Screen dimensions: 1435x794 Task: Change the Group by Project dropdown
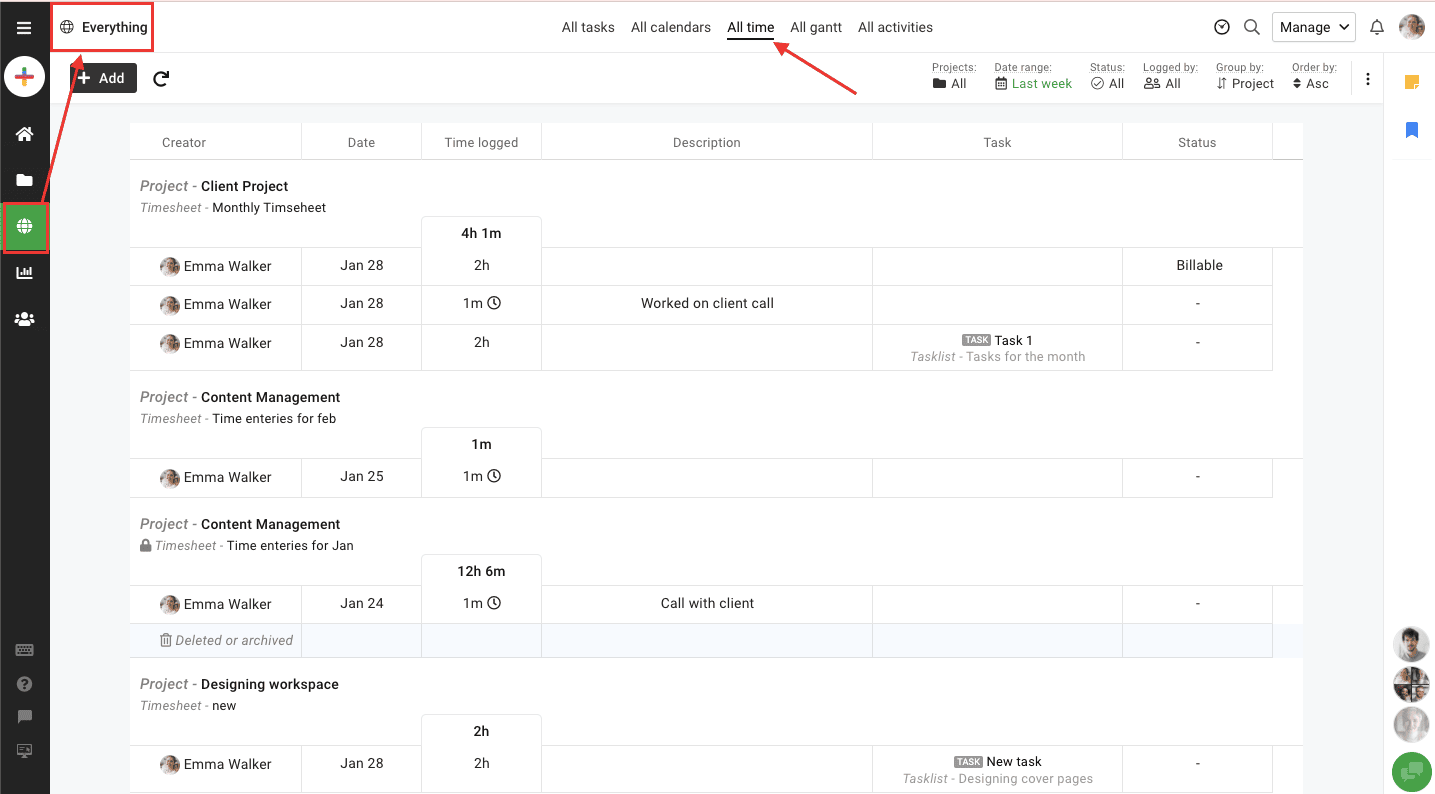coord(1245,84)
